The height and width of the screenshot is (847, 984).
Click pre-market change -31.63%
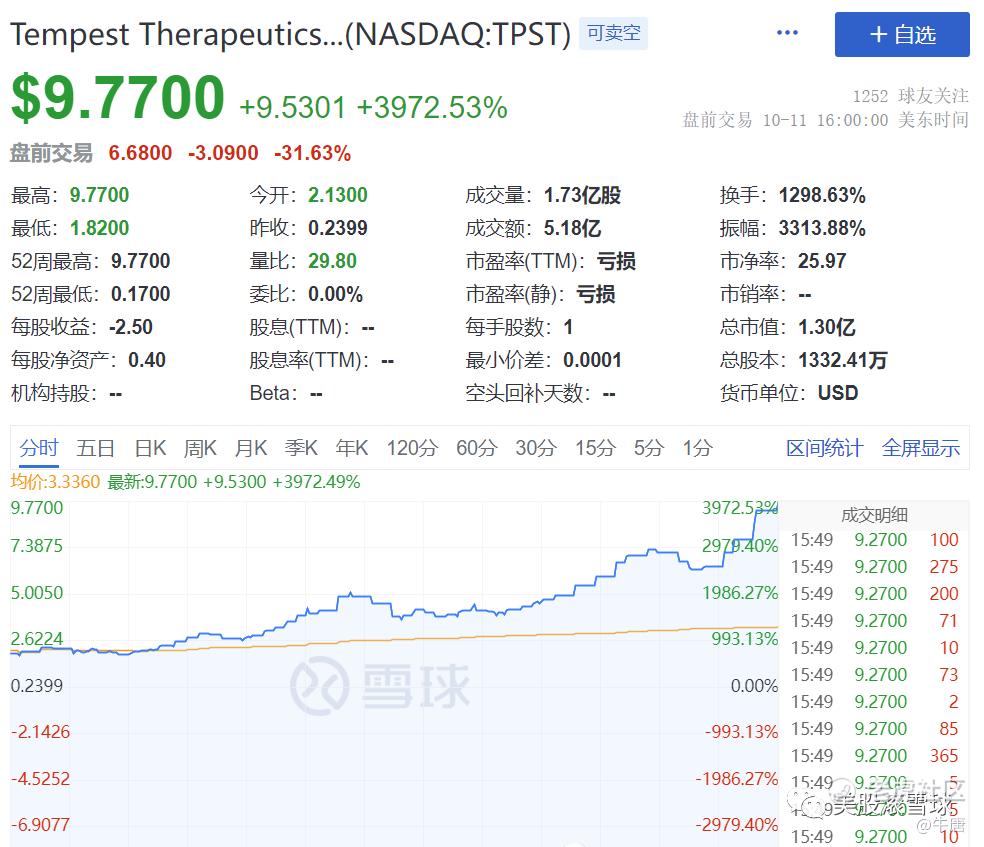pyautogui.click(x=312, y=152)
